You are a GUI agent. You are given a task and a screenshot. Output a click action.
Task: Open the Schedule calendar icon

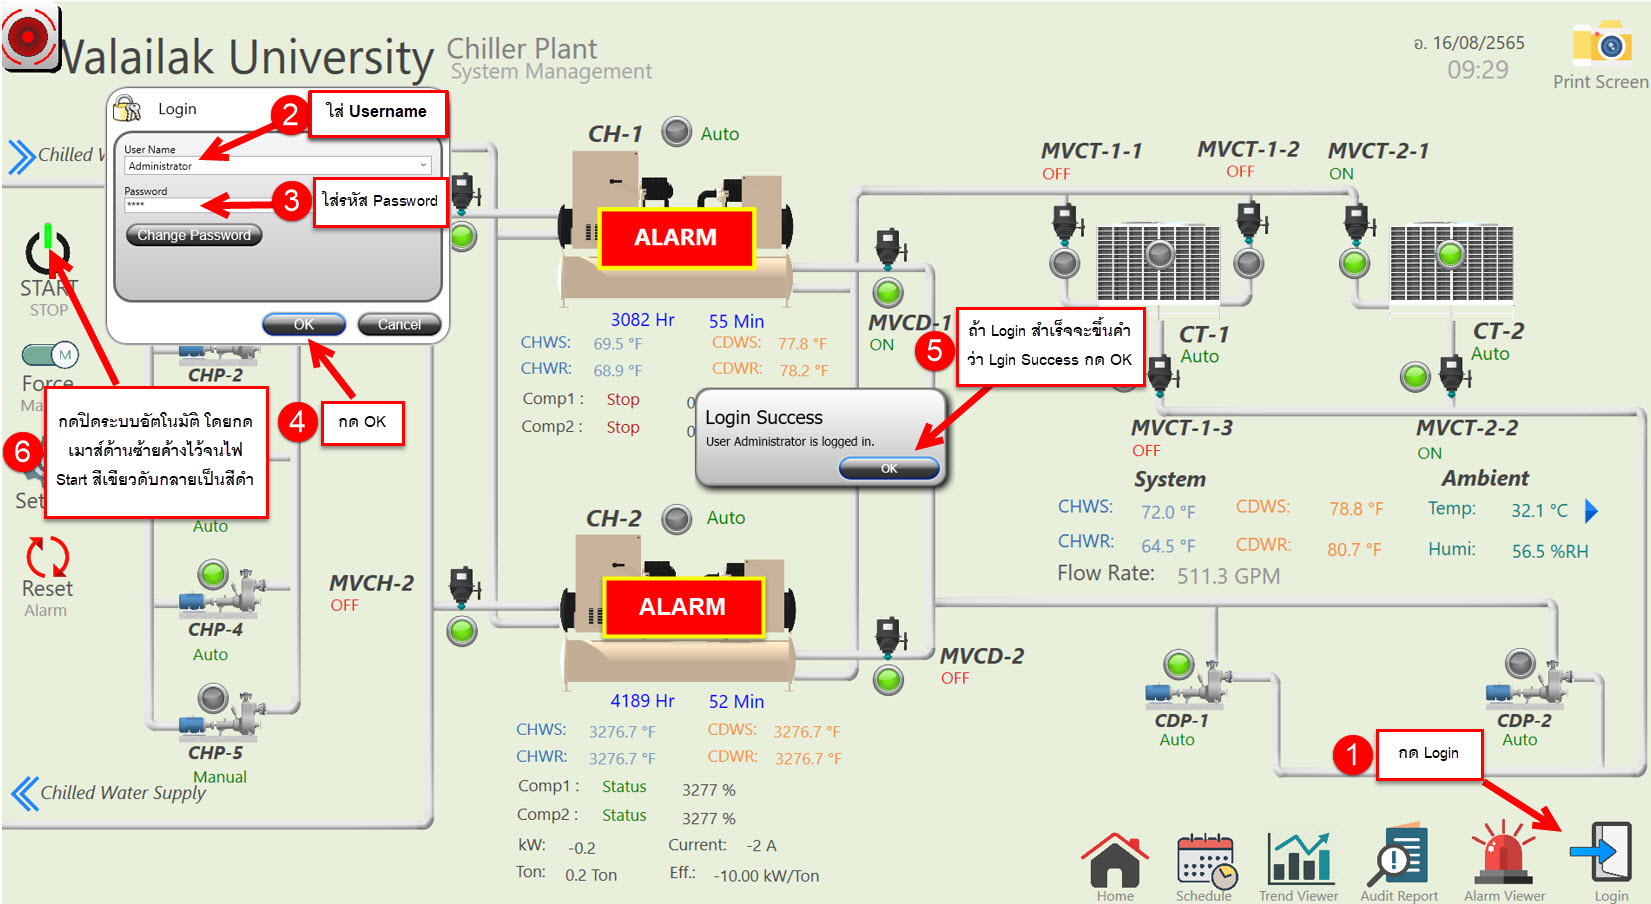(1205, 860)
